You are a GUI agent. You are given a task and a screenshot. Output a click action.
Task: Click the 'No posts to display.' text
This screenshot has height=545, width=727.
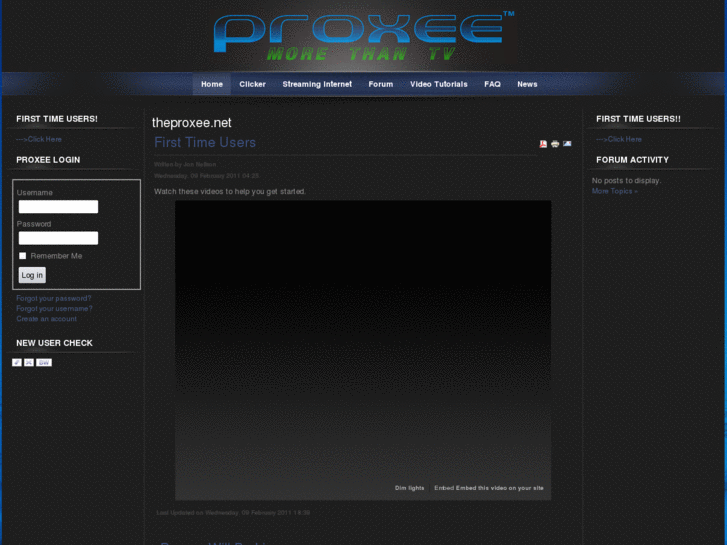[626, 180]
